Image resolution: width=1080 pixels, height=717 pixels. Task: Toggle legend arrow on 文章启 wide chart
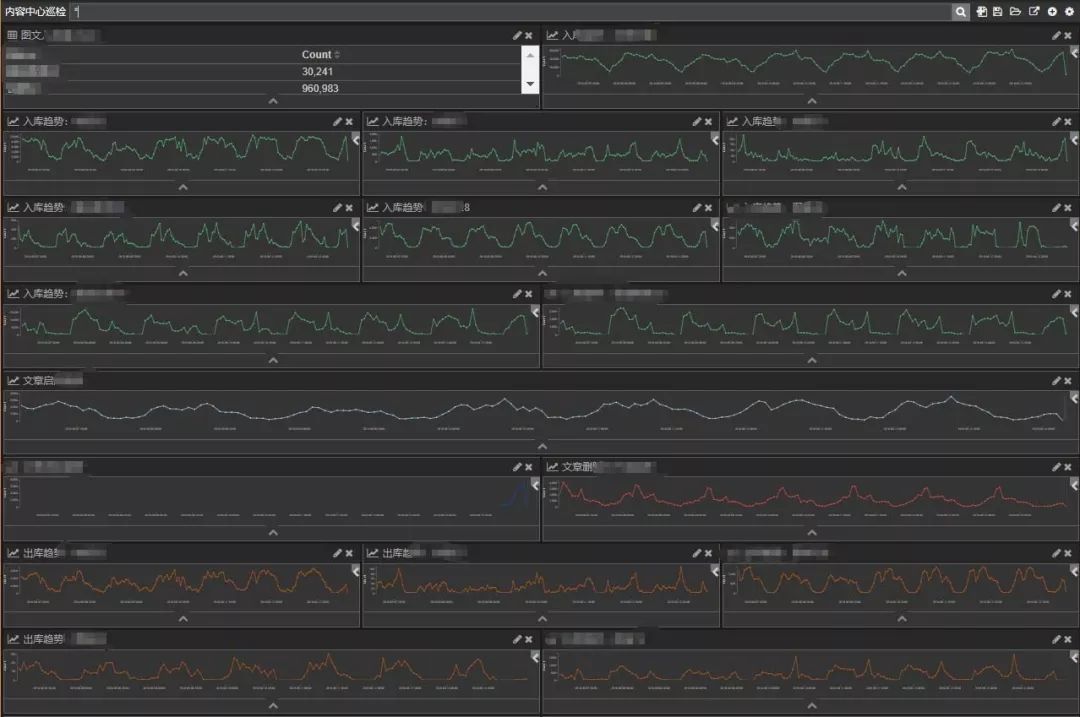click(1074, 398)
